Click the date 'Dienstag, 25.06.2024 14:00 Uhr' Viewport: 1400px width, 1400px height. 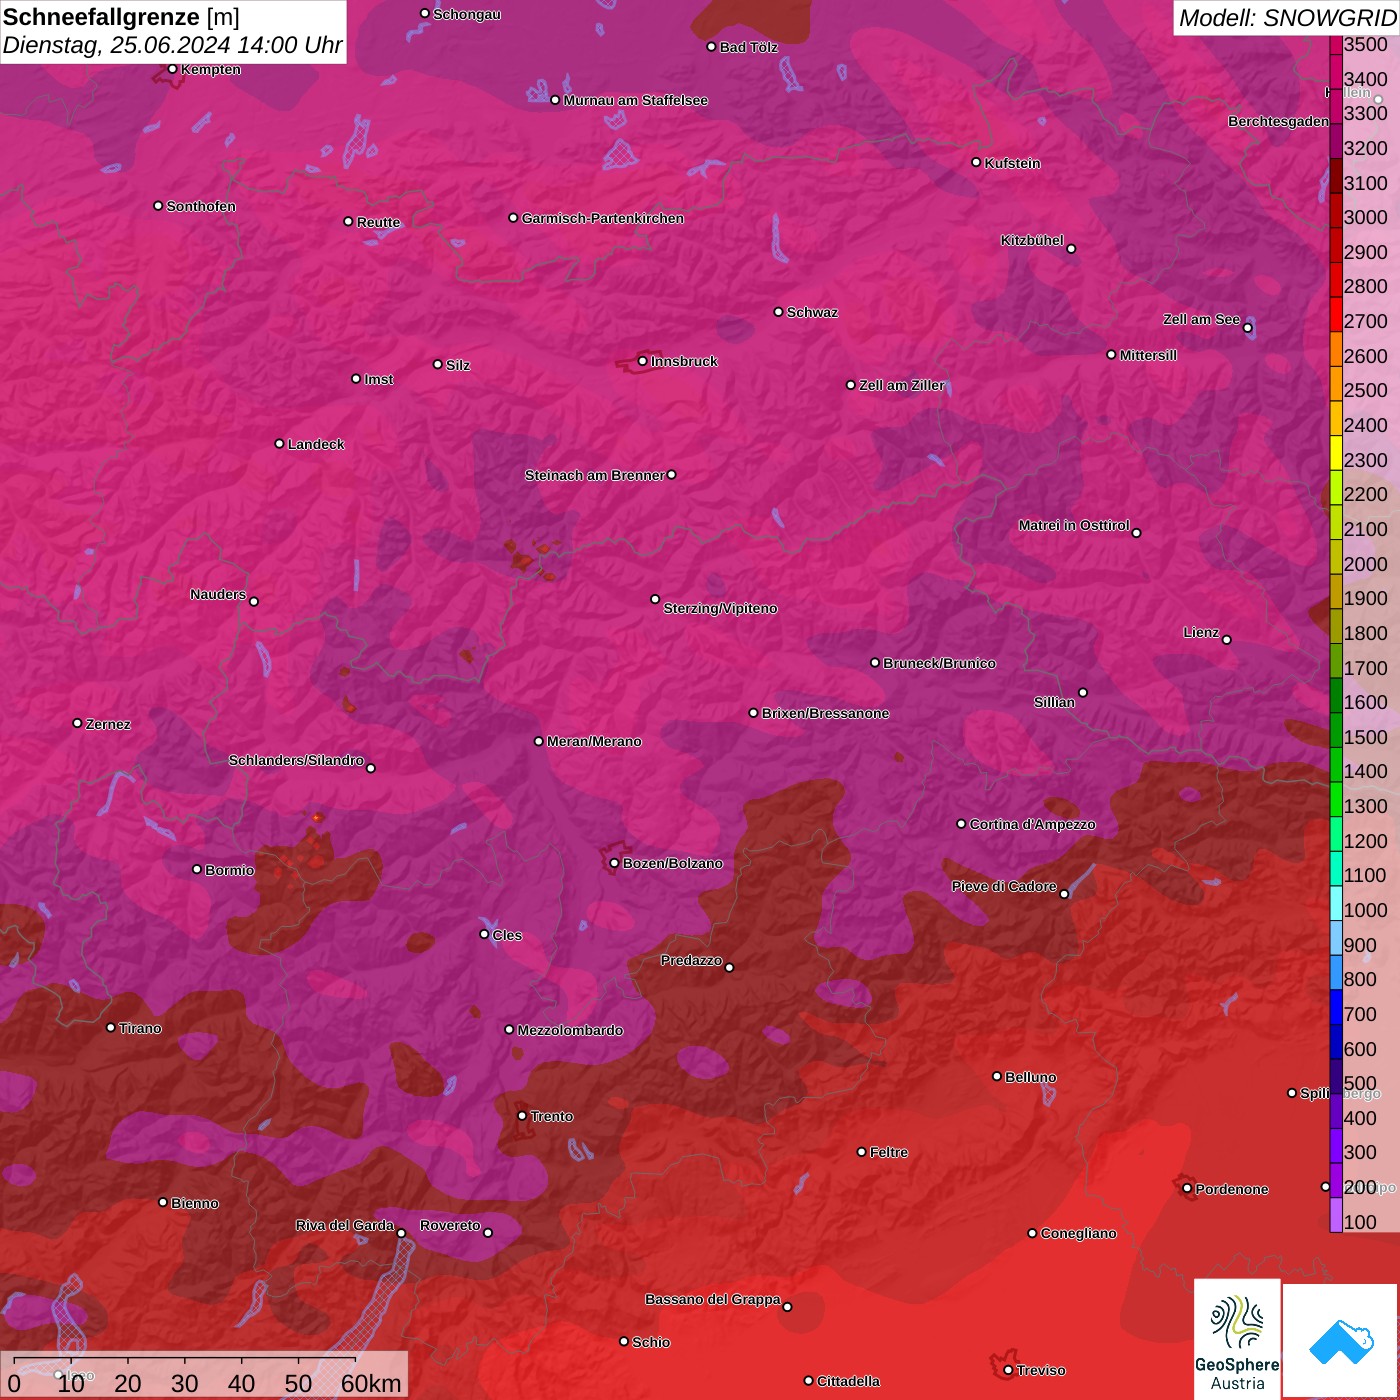[x=172, y=45]
